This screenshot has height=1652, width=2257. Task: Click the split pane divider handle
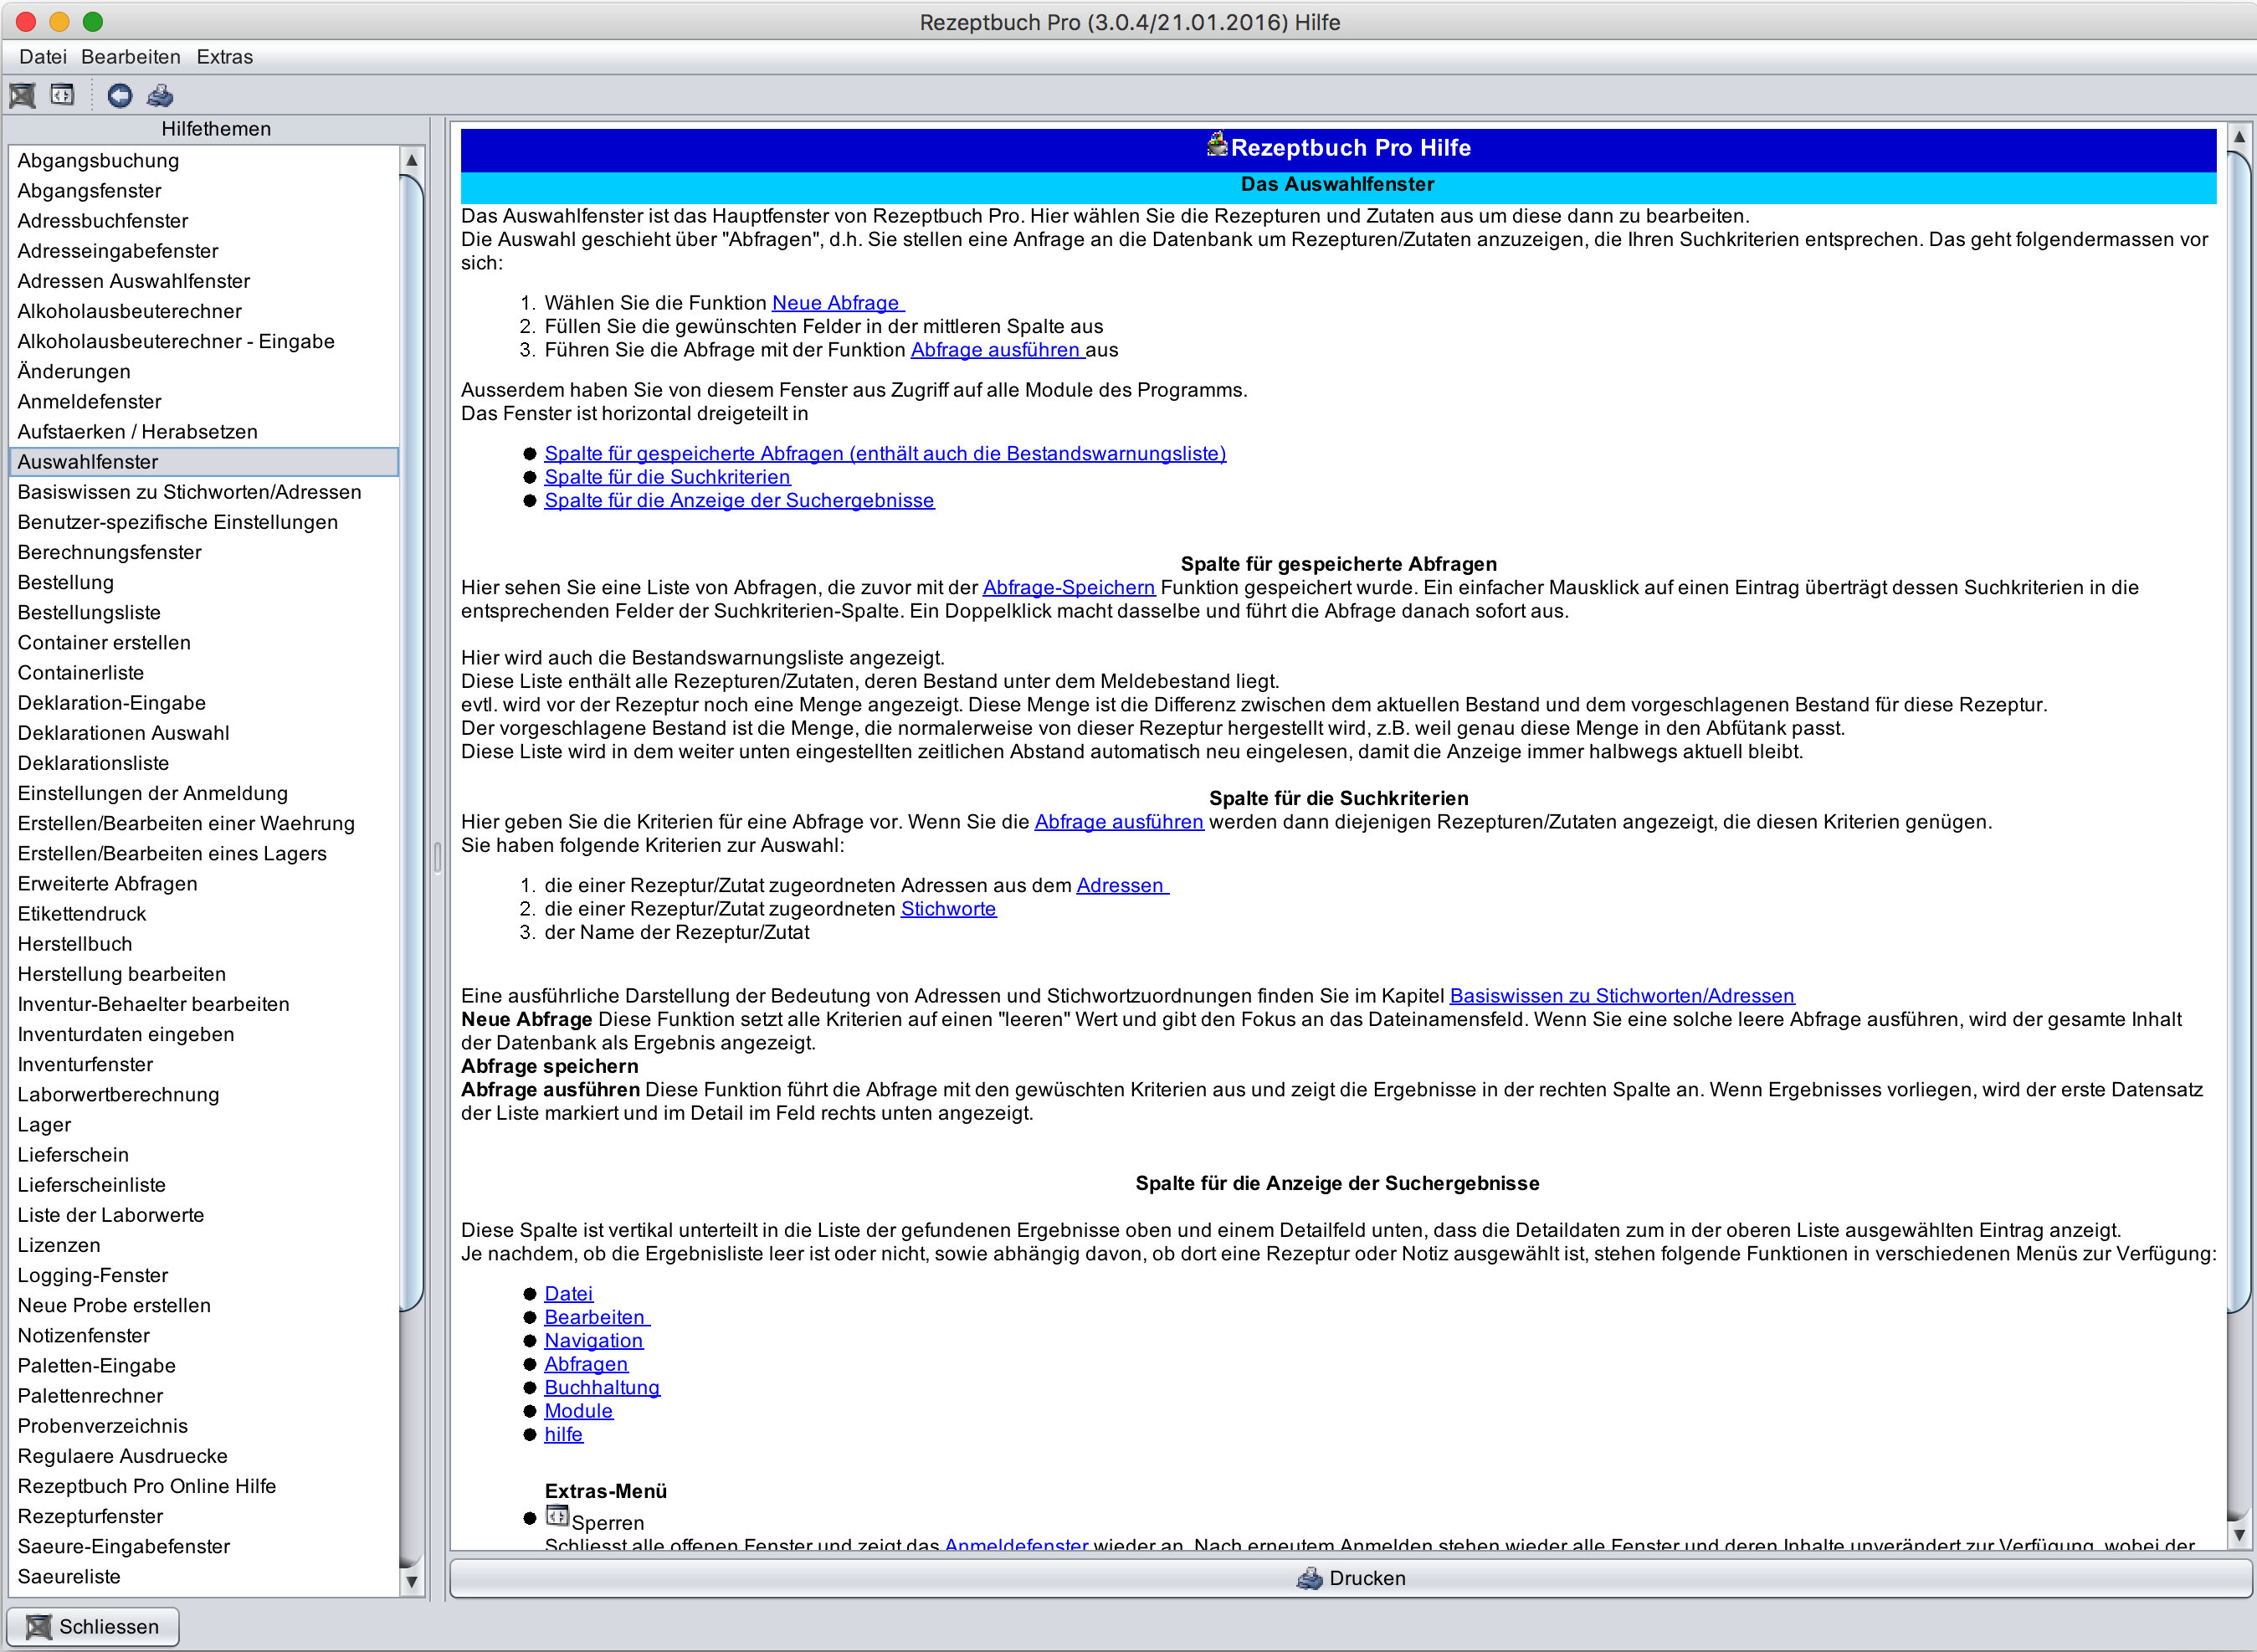[x=437, y=858]
